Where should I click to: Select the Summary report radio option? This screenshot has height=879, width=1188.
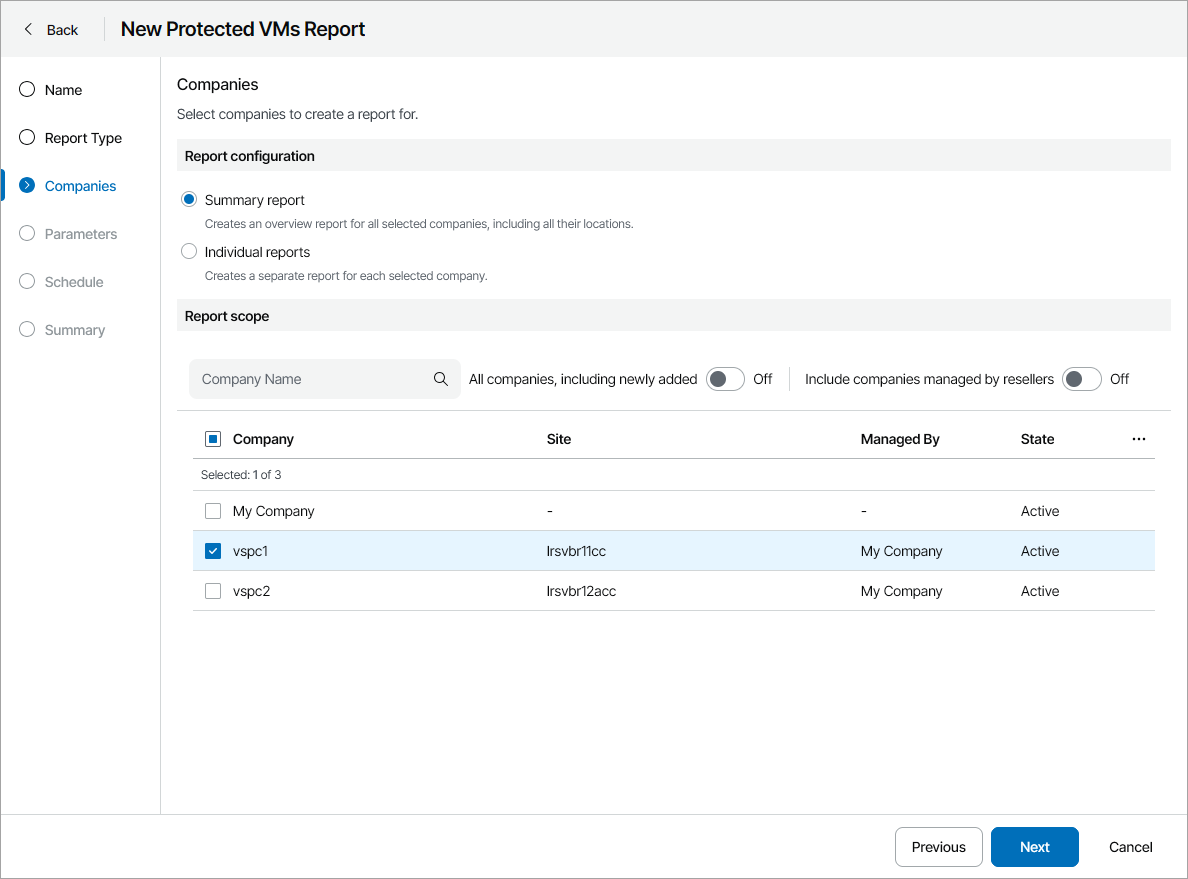coord(189,200)
